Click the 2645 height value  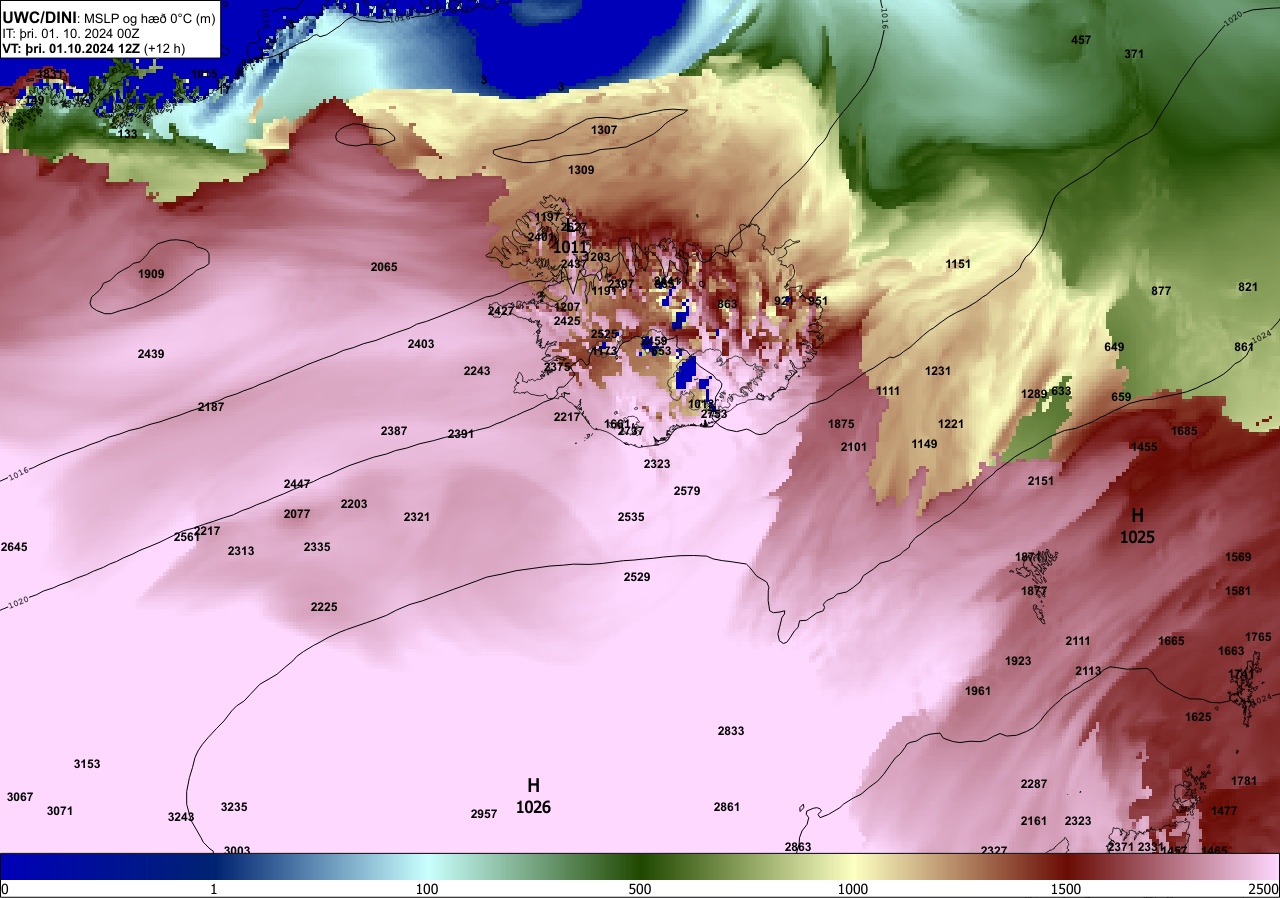[x=14, y=547]
